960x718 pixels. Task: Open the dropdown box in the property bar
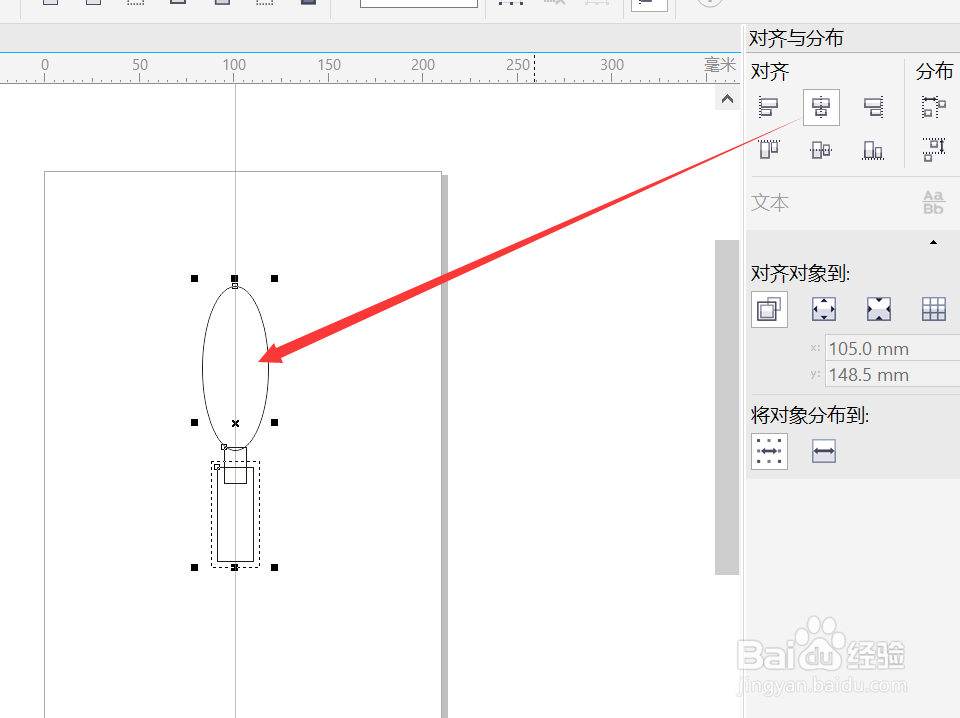pyautogui.click(x=418, y=4)
